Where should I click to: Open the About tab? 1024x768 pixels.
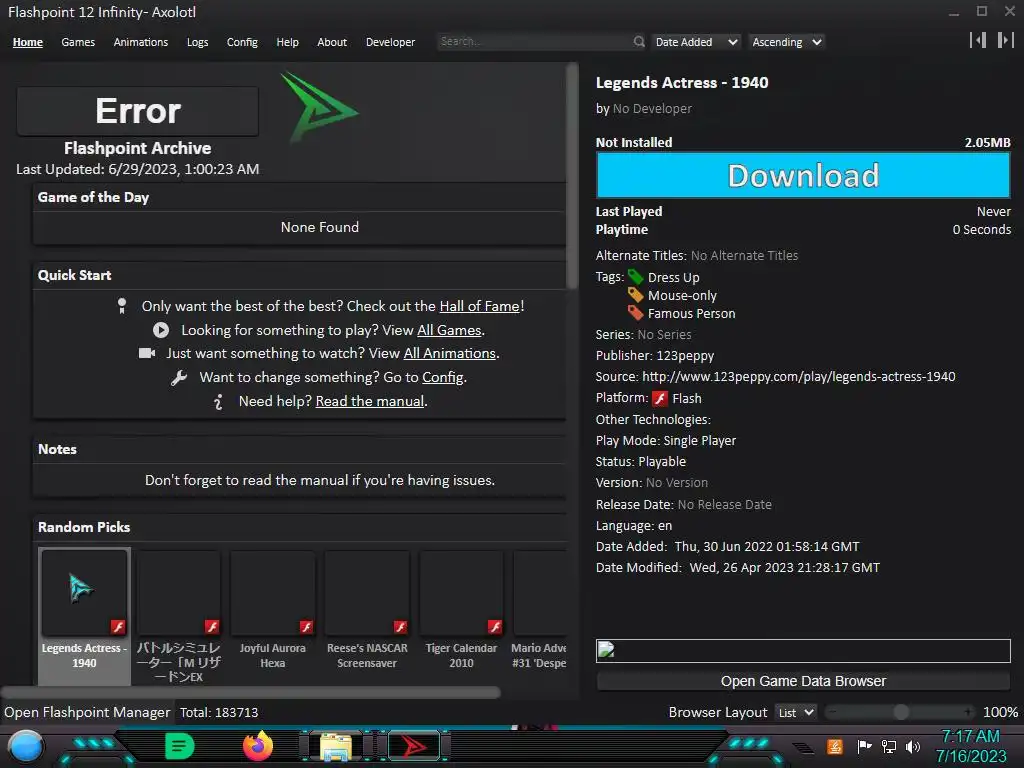(332, 42)
